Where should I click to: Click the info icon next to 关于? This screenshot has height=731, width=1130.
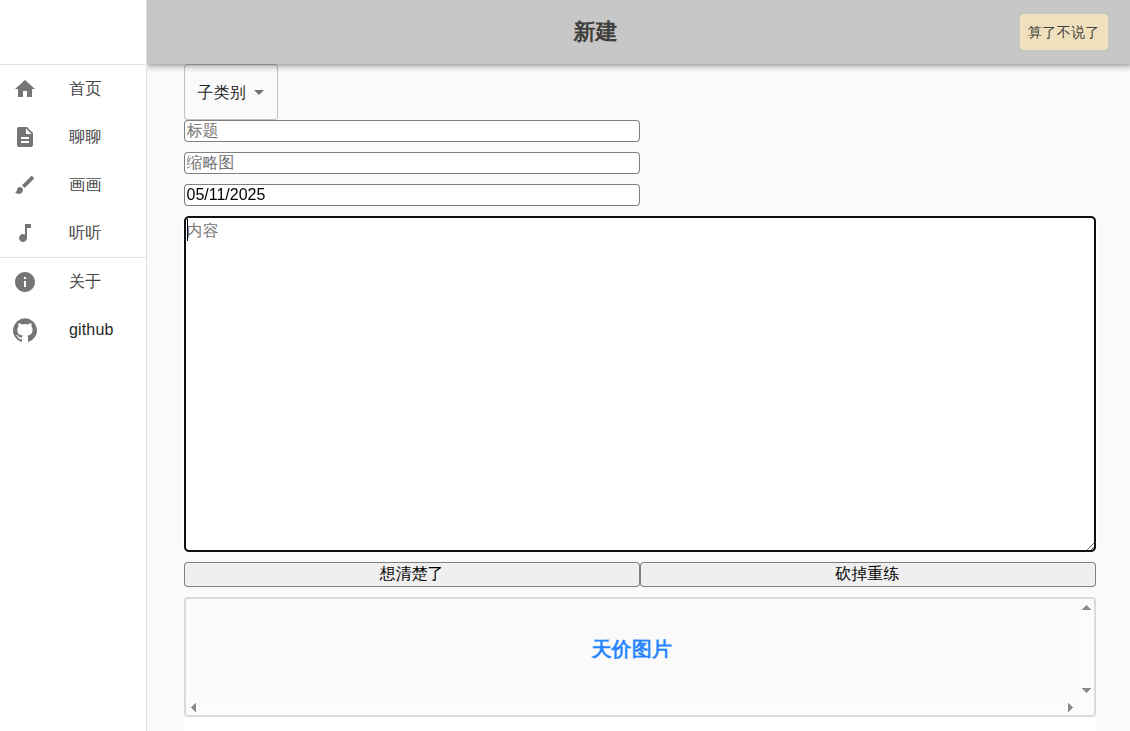tap(24, 282)
